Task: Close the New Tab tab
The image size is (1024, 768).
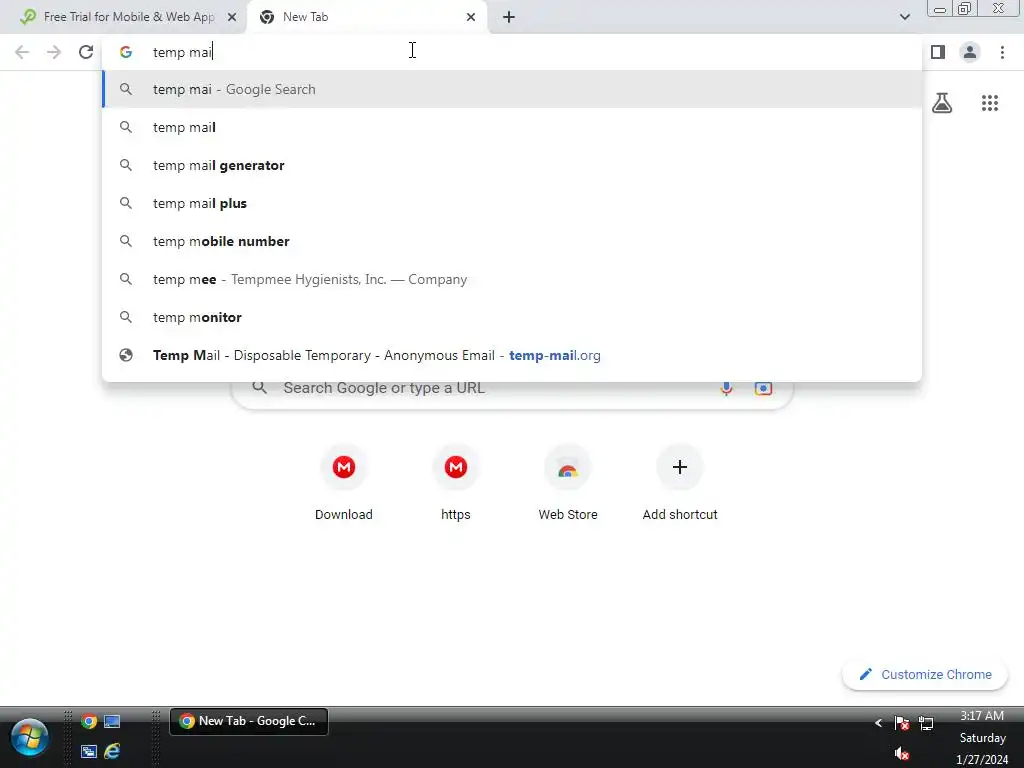Action: pos(471,17)
